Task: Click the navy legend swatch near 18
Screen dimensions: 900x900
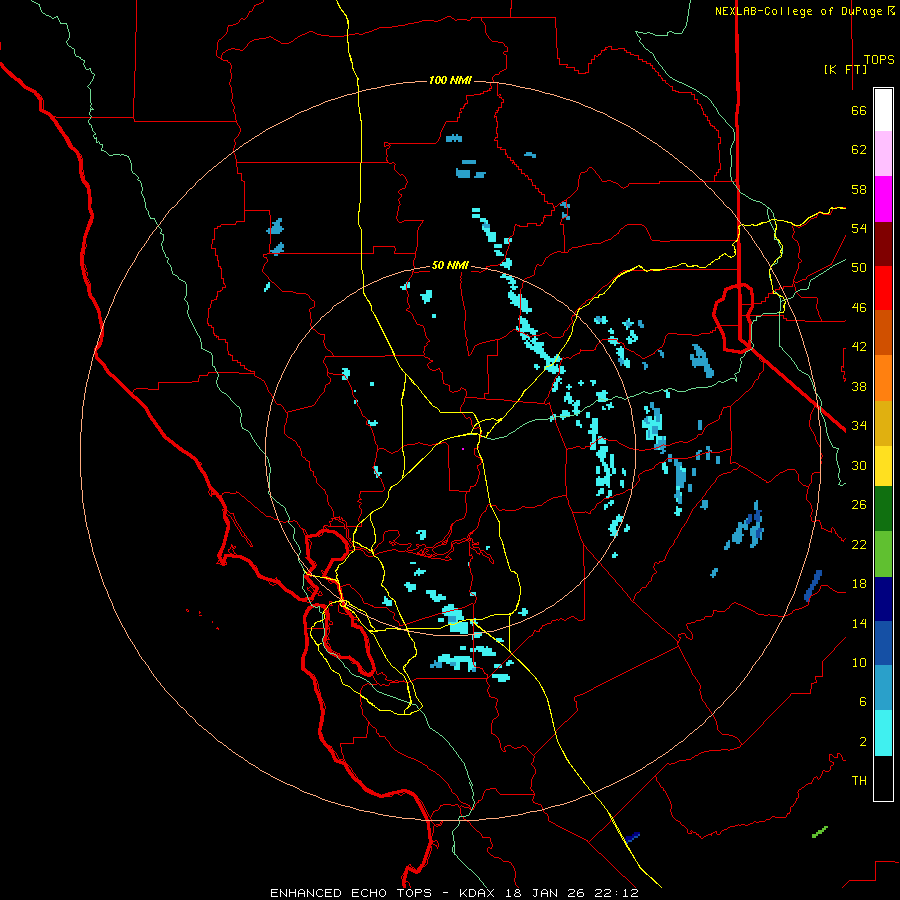Action: click(x=883, y=599)
